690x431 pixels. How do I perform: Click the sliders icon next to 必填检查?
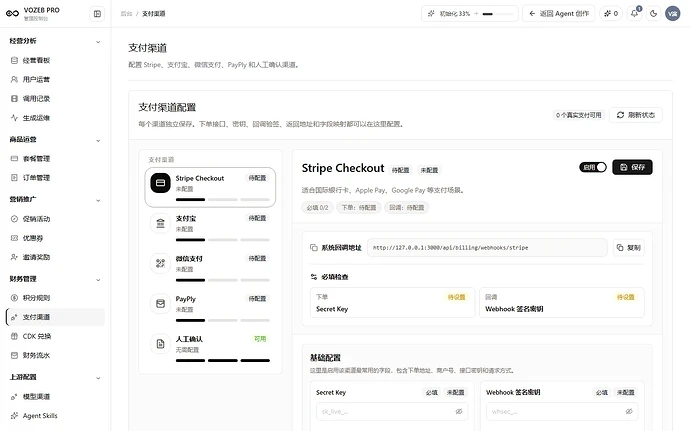tap(314, 277)
